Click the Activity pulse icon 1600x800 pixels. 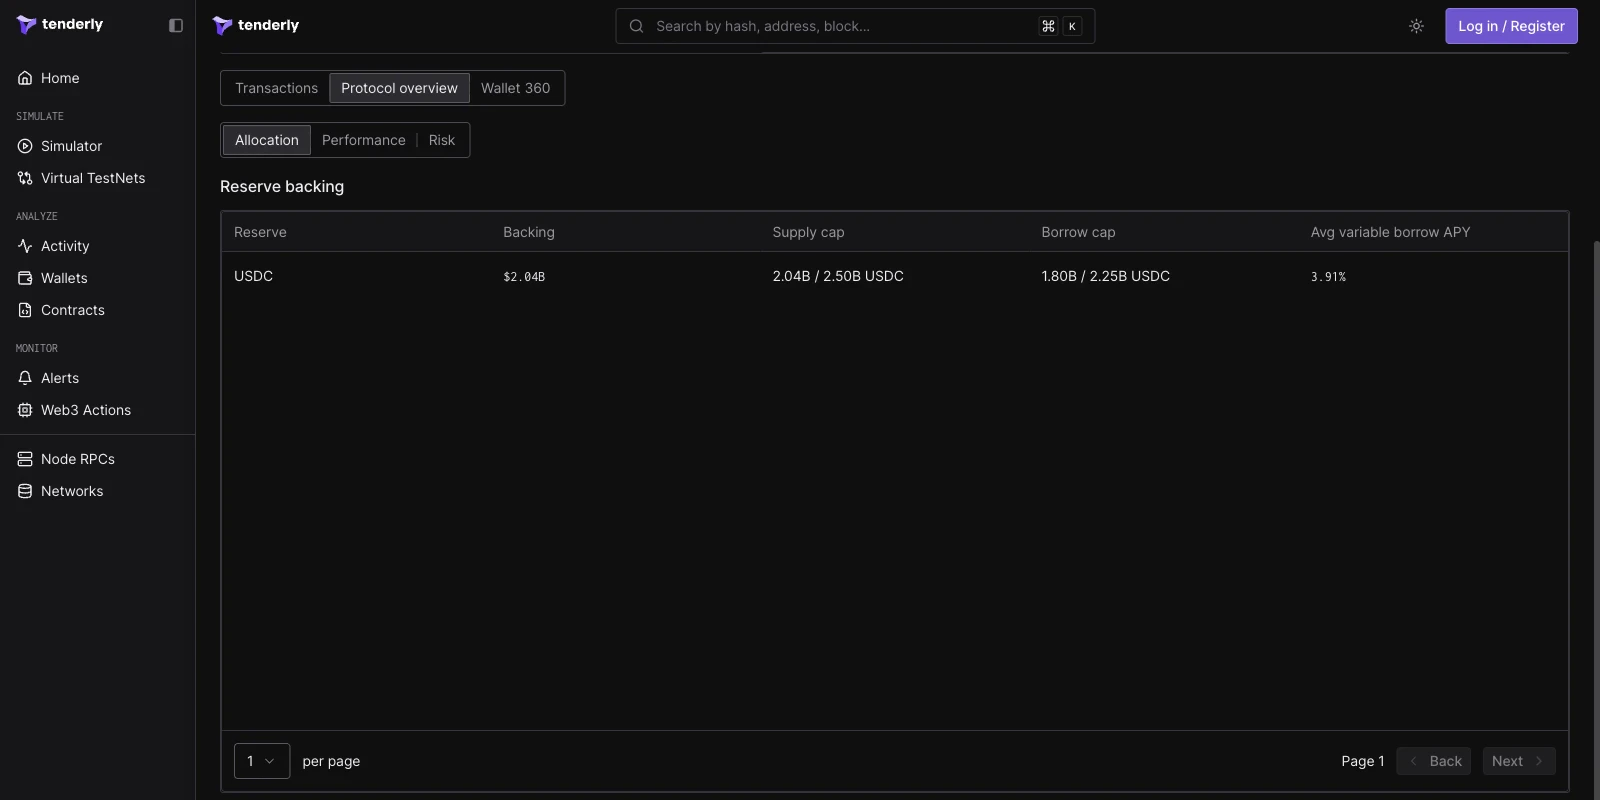click(25, 246)
